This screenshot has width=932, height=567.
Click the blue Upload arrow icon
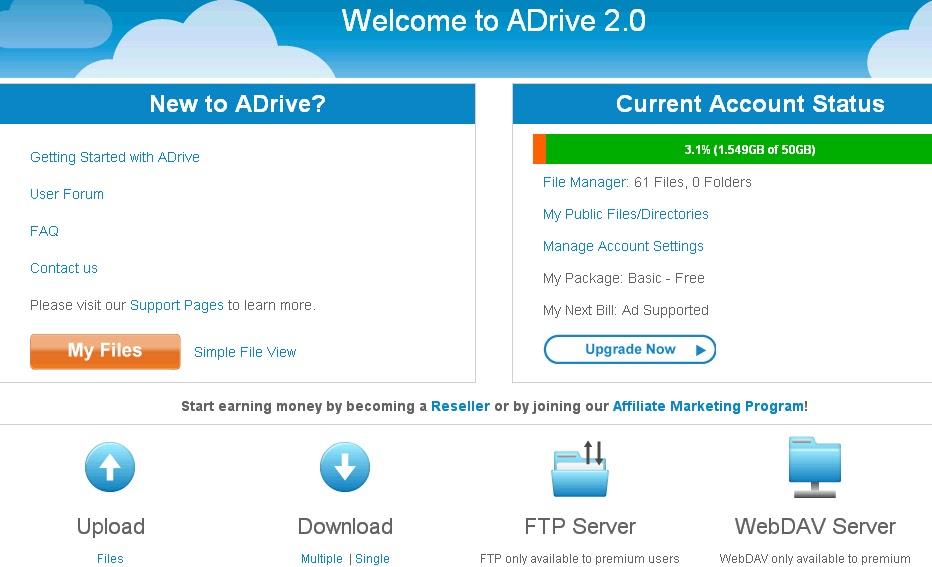(110, 467)
